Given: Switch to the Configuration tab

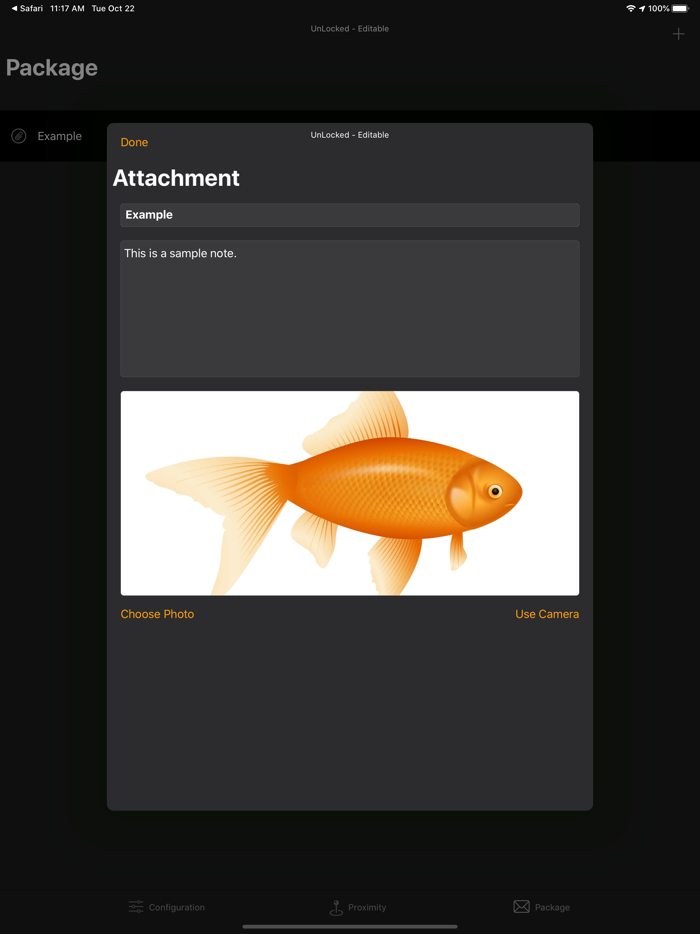Looking at the screenshot, I should (x=167, y=907).
